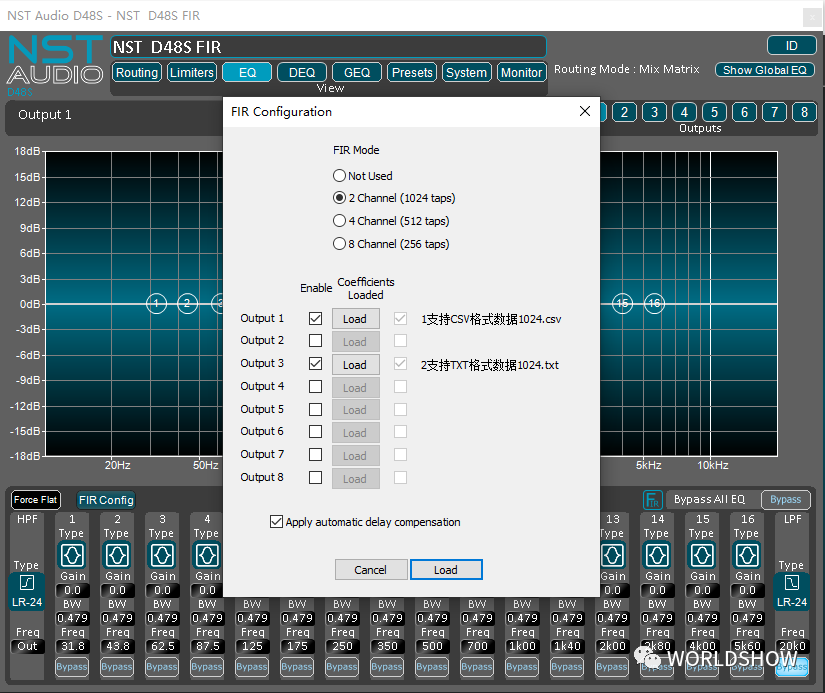825x693 pixels.
Task: Toggle Bypass for the 500 Hz band
Action: point(432,667)
